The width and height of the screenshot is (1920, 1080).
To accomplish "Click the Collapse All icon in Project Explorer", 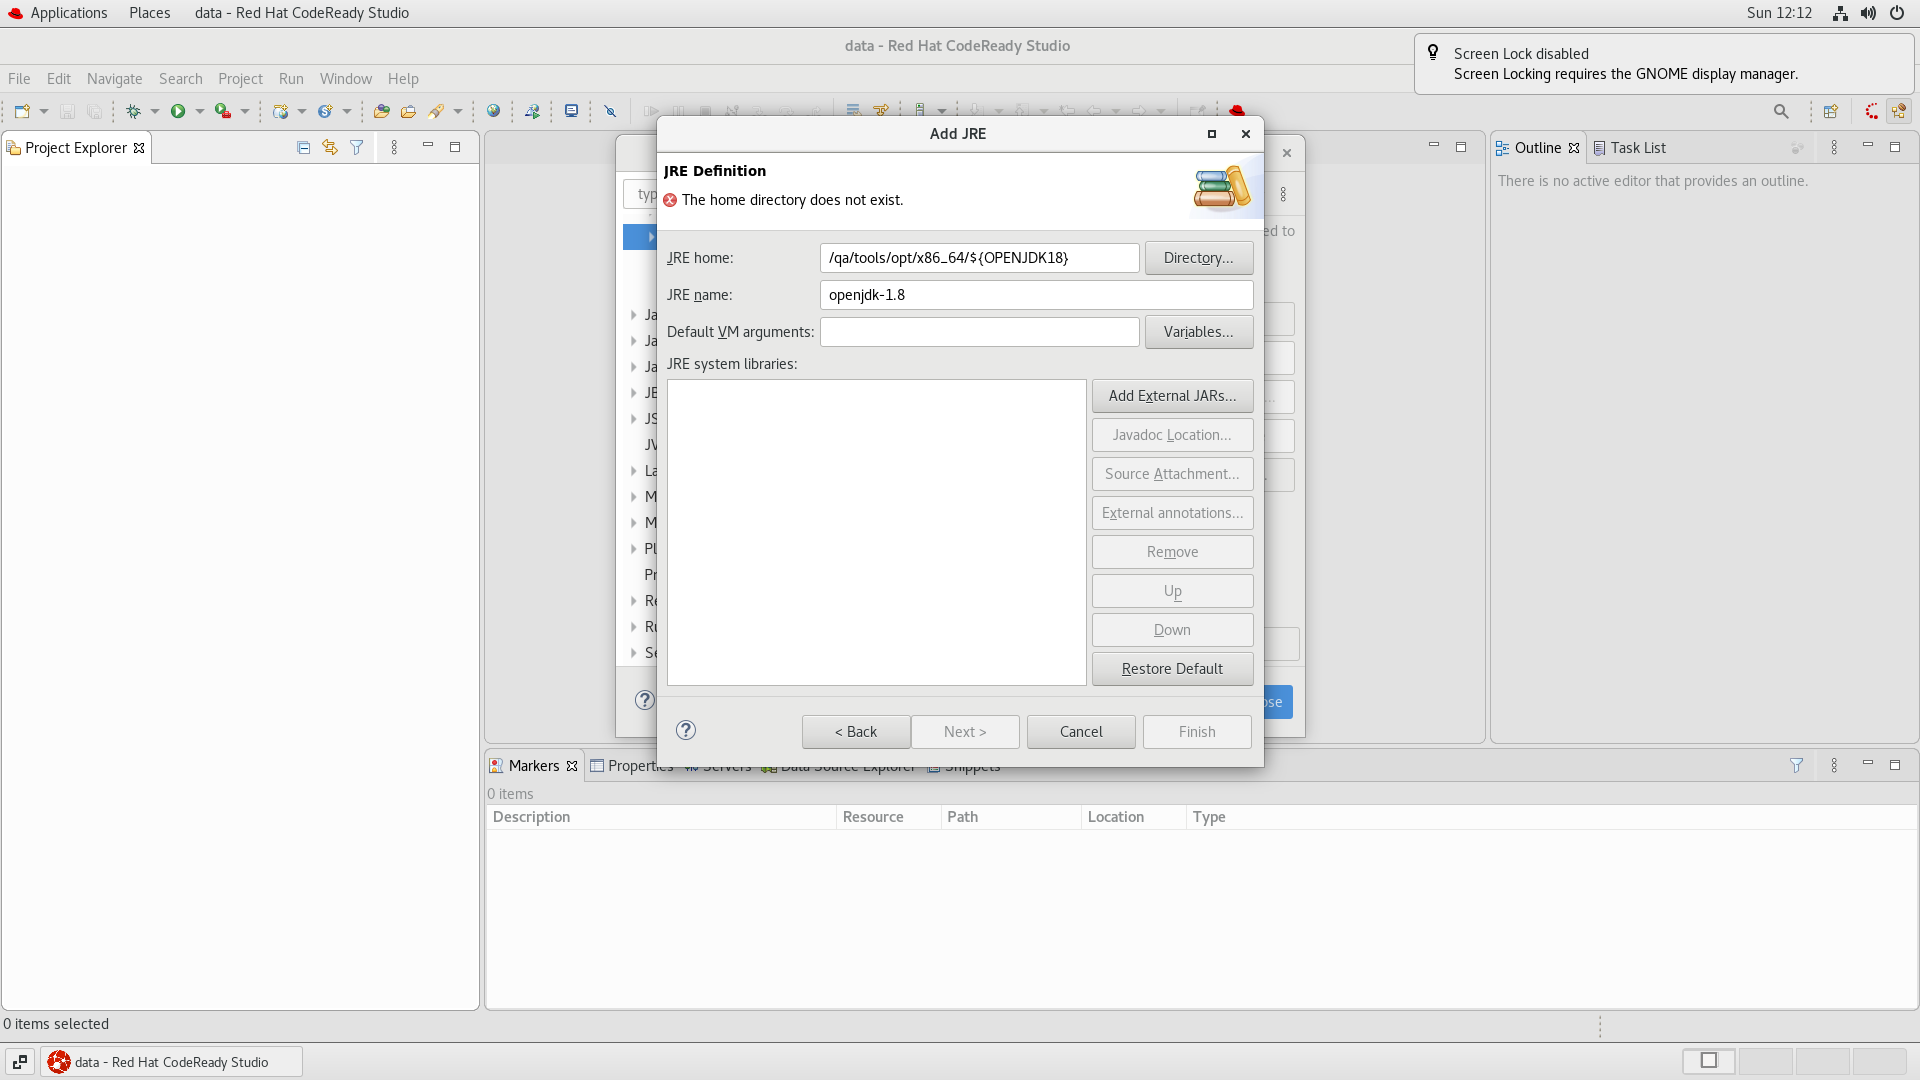I will click(x=303, y=147).
